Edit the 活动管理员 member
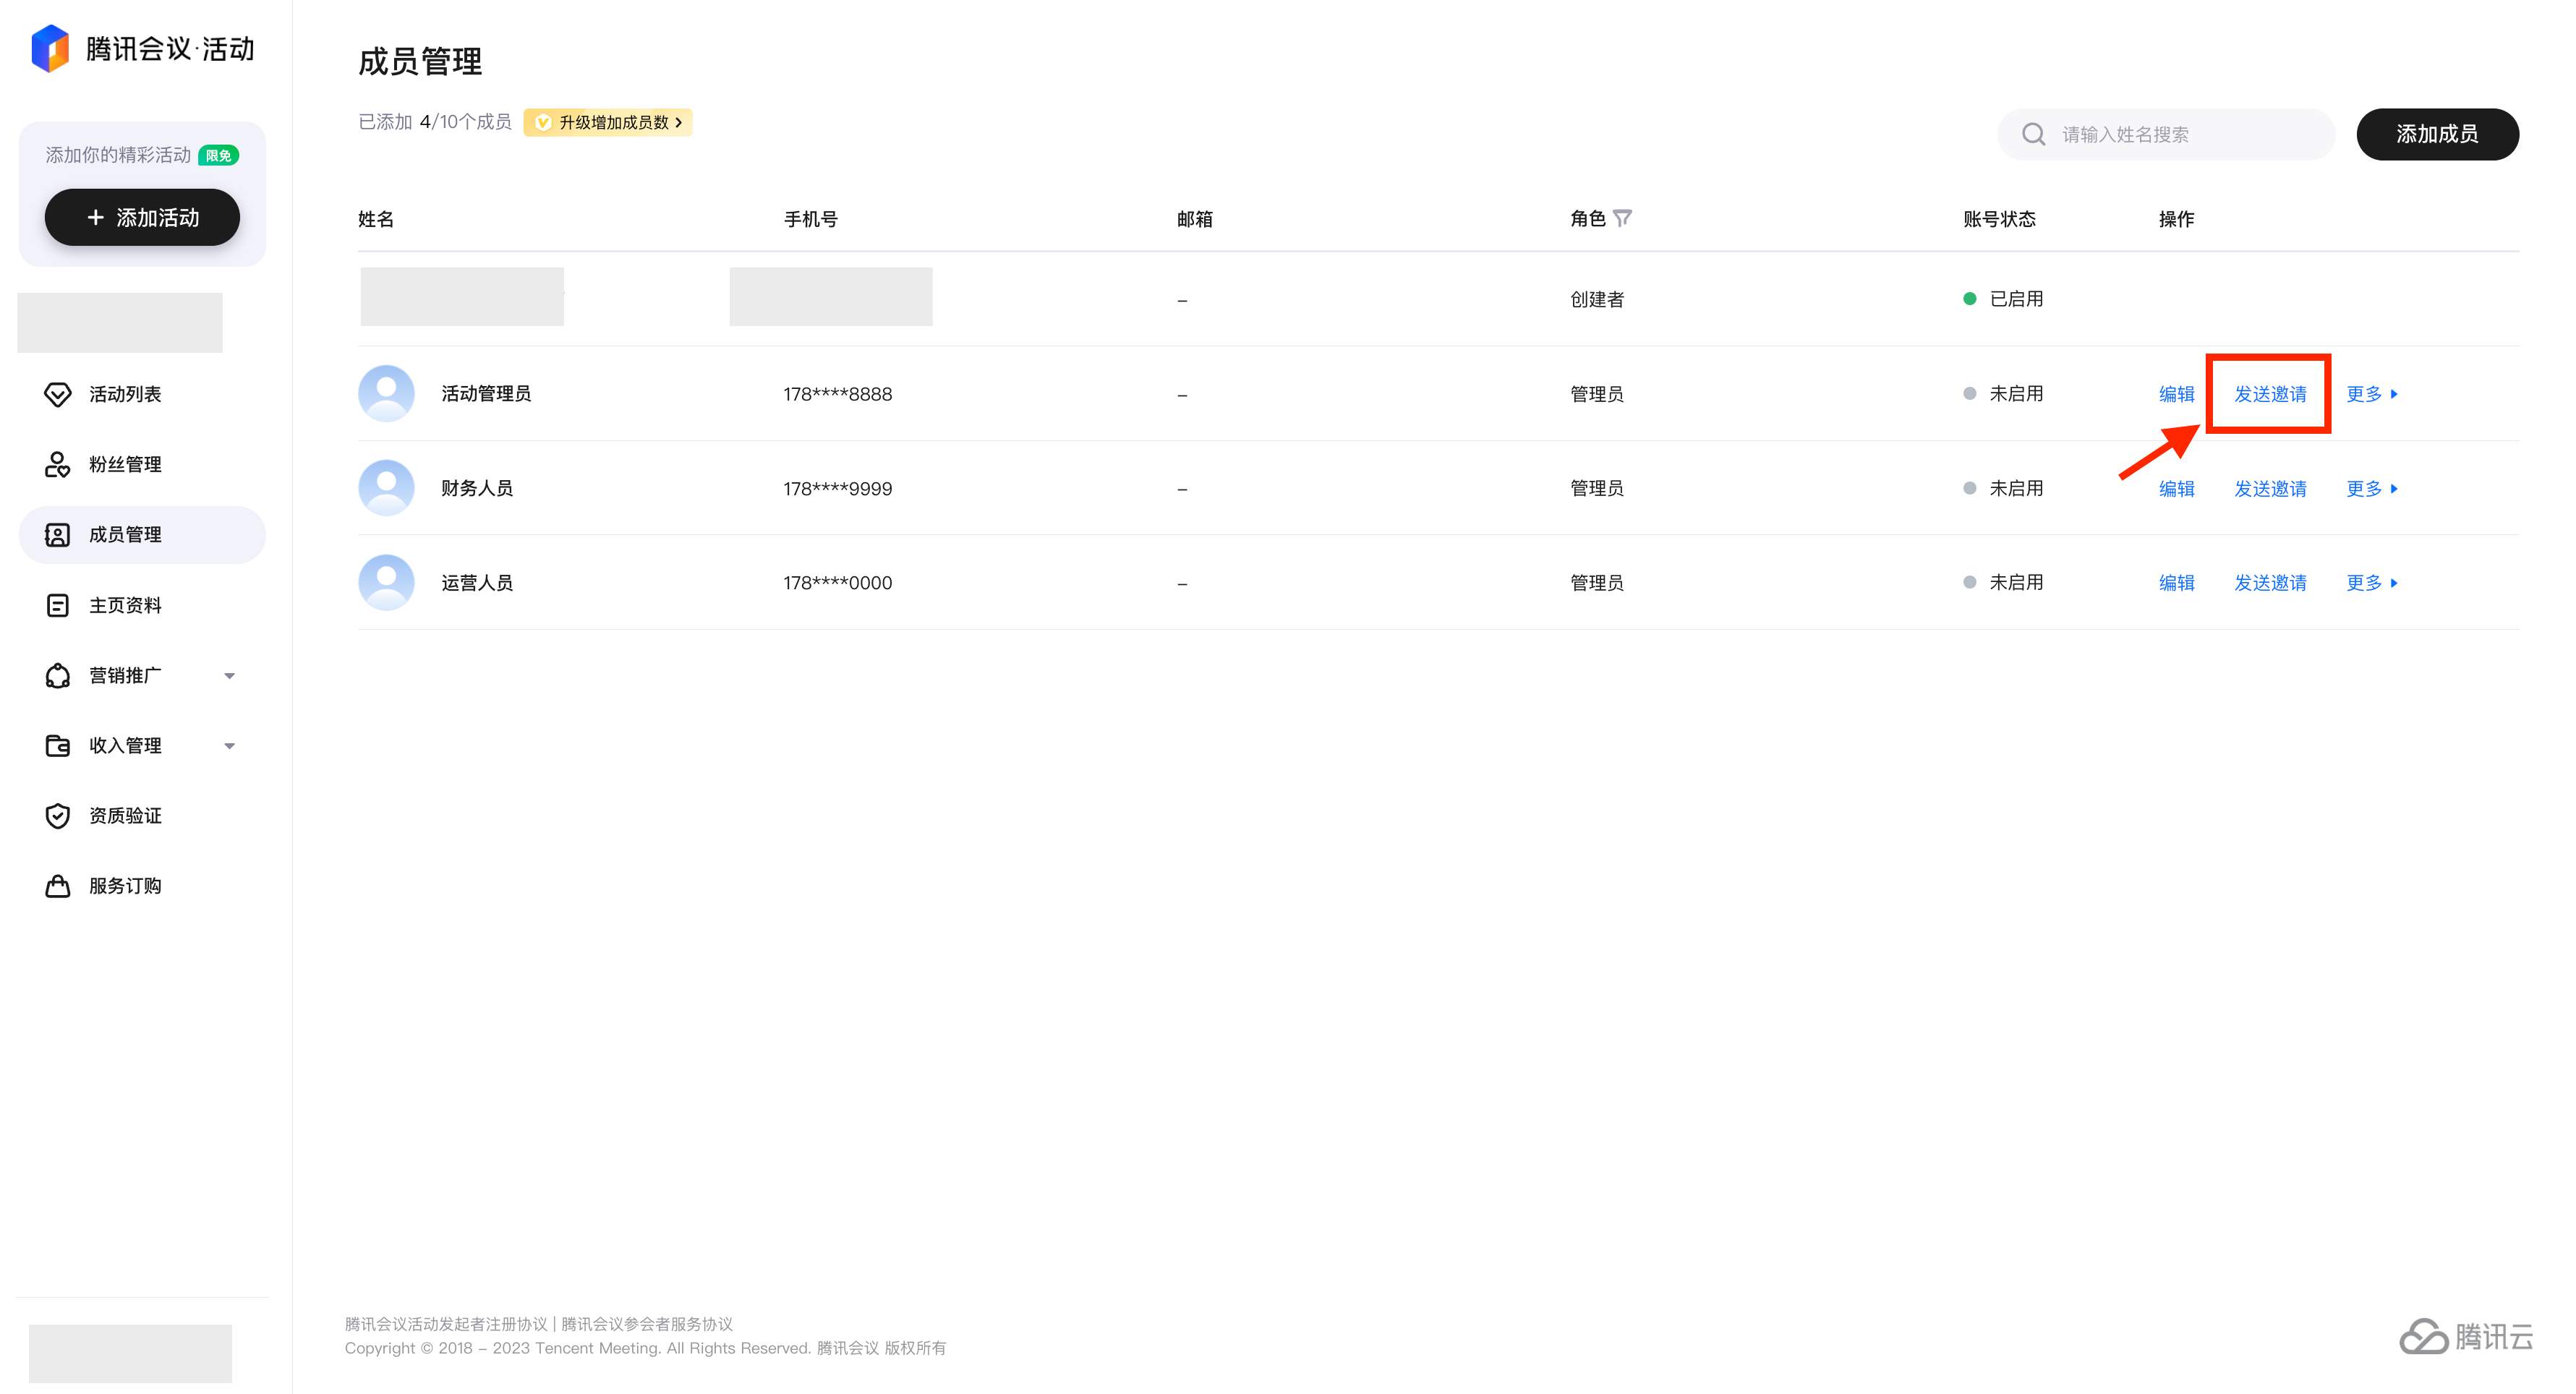Screen dimensions: 2576x1394 coord(2176,394)
